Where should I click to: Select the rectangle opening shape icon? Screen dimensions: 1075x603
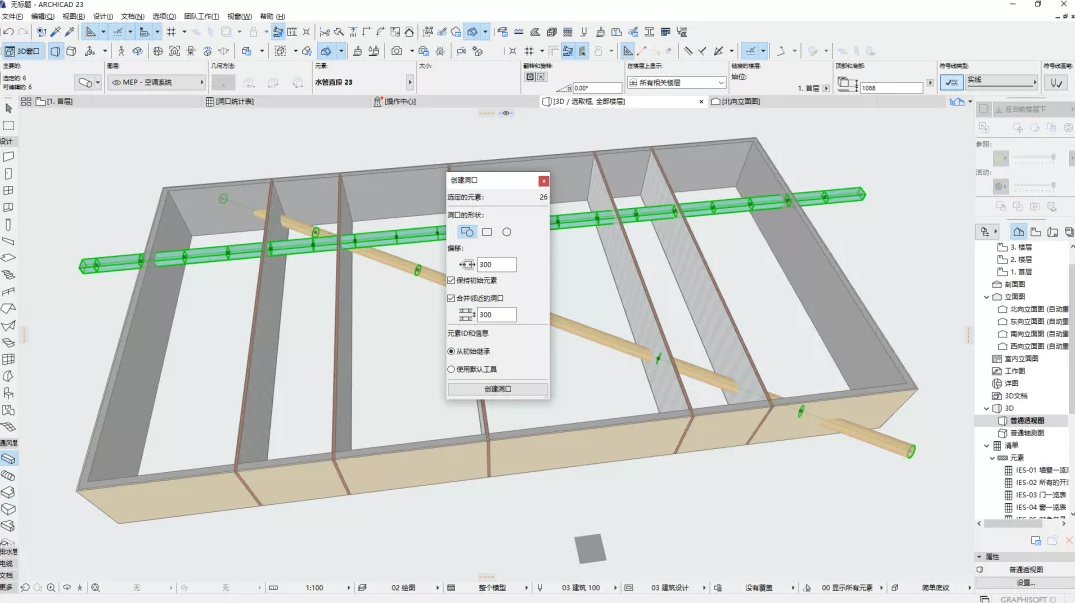pyautogui.click(x=487, y=232)
